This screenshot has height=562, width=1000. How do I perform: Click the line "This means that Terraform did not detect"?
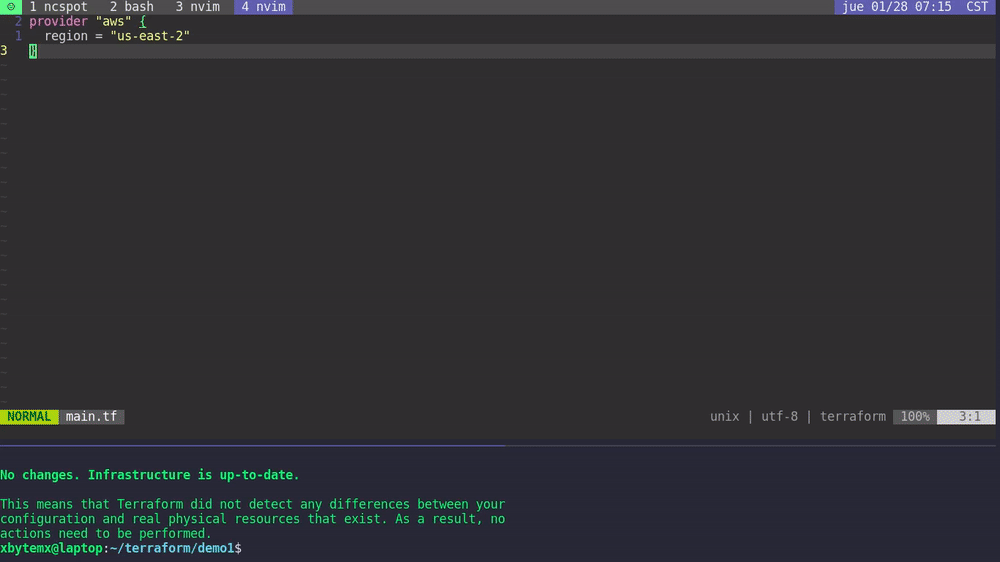click(x=253, y=505)
